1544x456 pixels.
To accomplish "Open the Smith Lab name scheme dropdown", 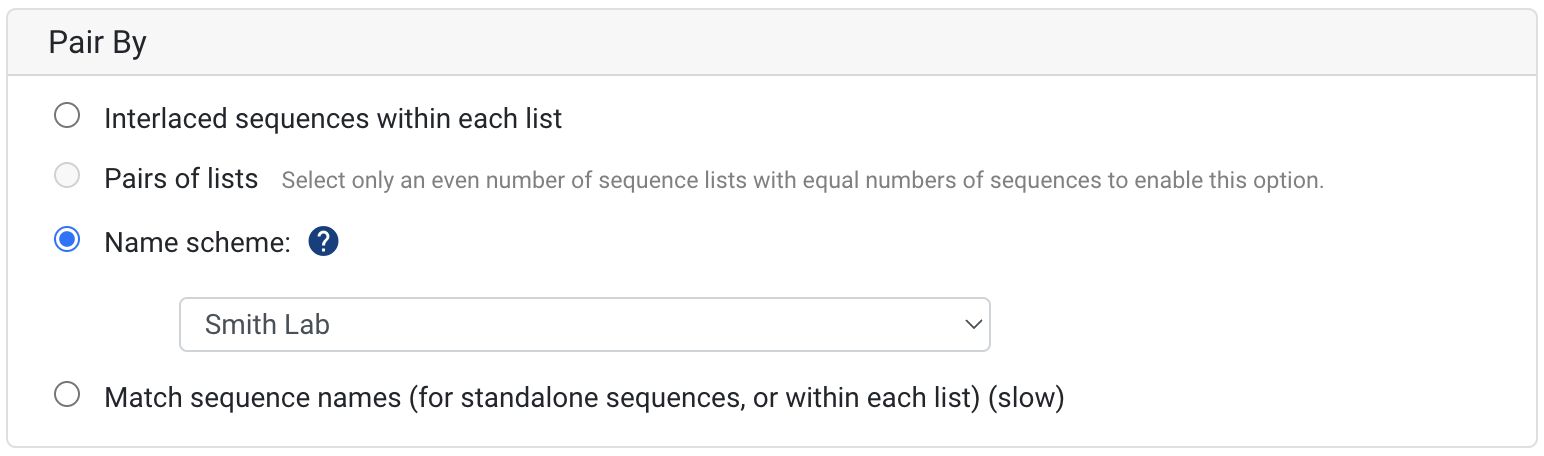I will coord(585,324).
